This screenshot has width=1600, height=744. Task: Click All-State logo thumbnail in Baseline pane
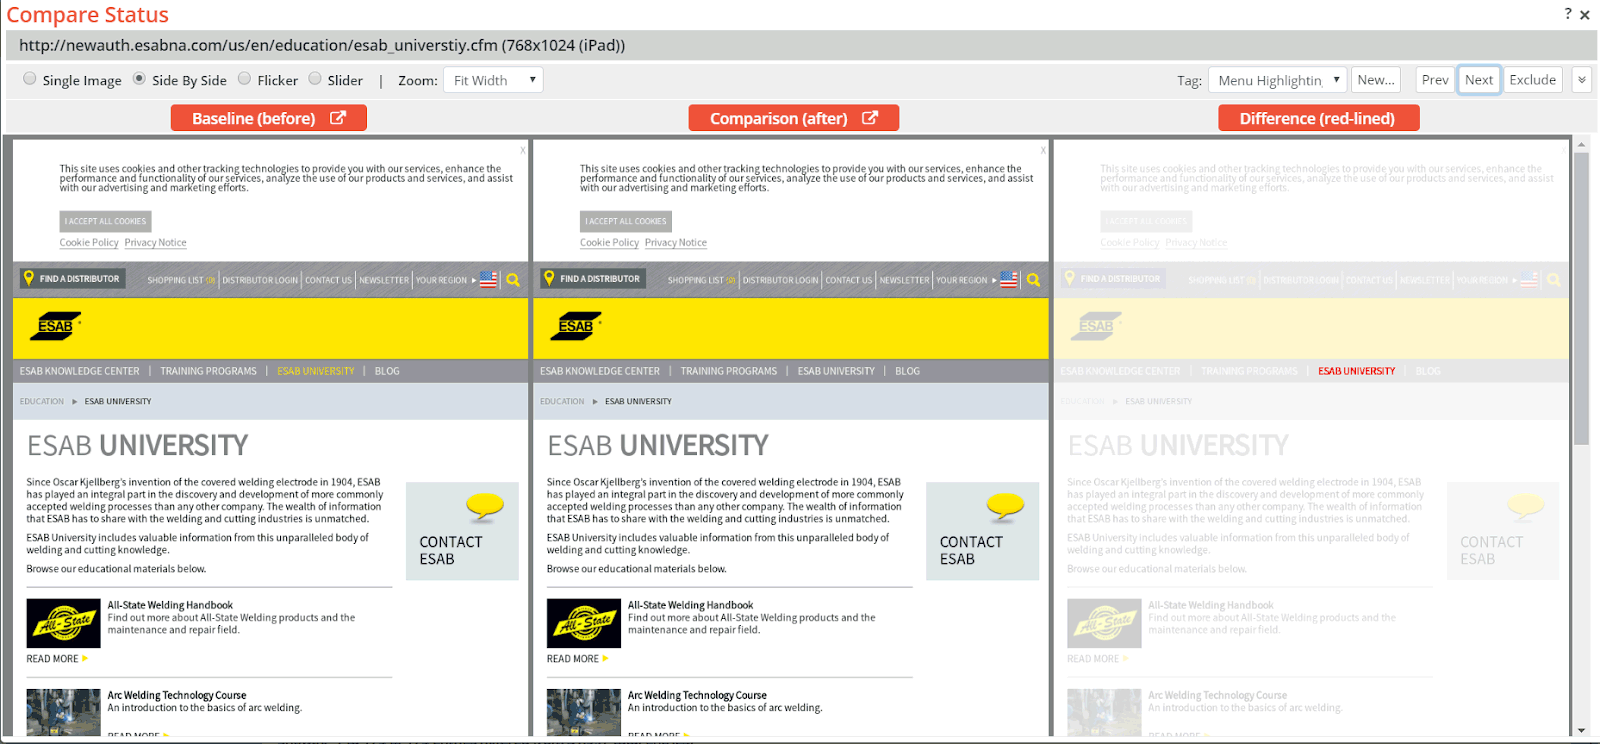(x=63, y=624)
